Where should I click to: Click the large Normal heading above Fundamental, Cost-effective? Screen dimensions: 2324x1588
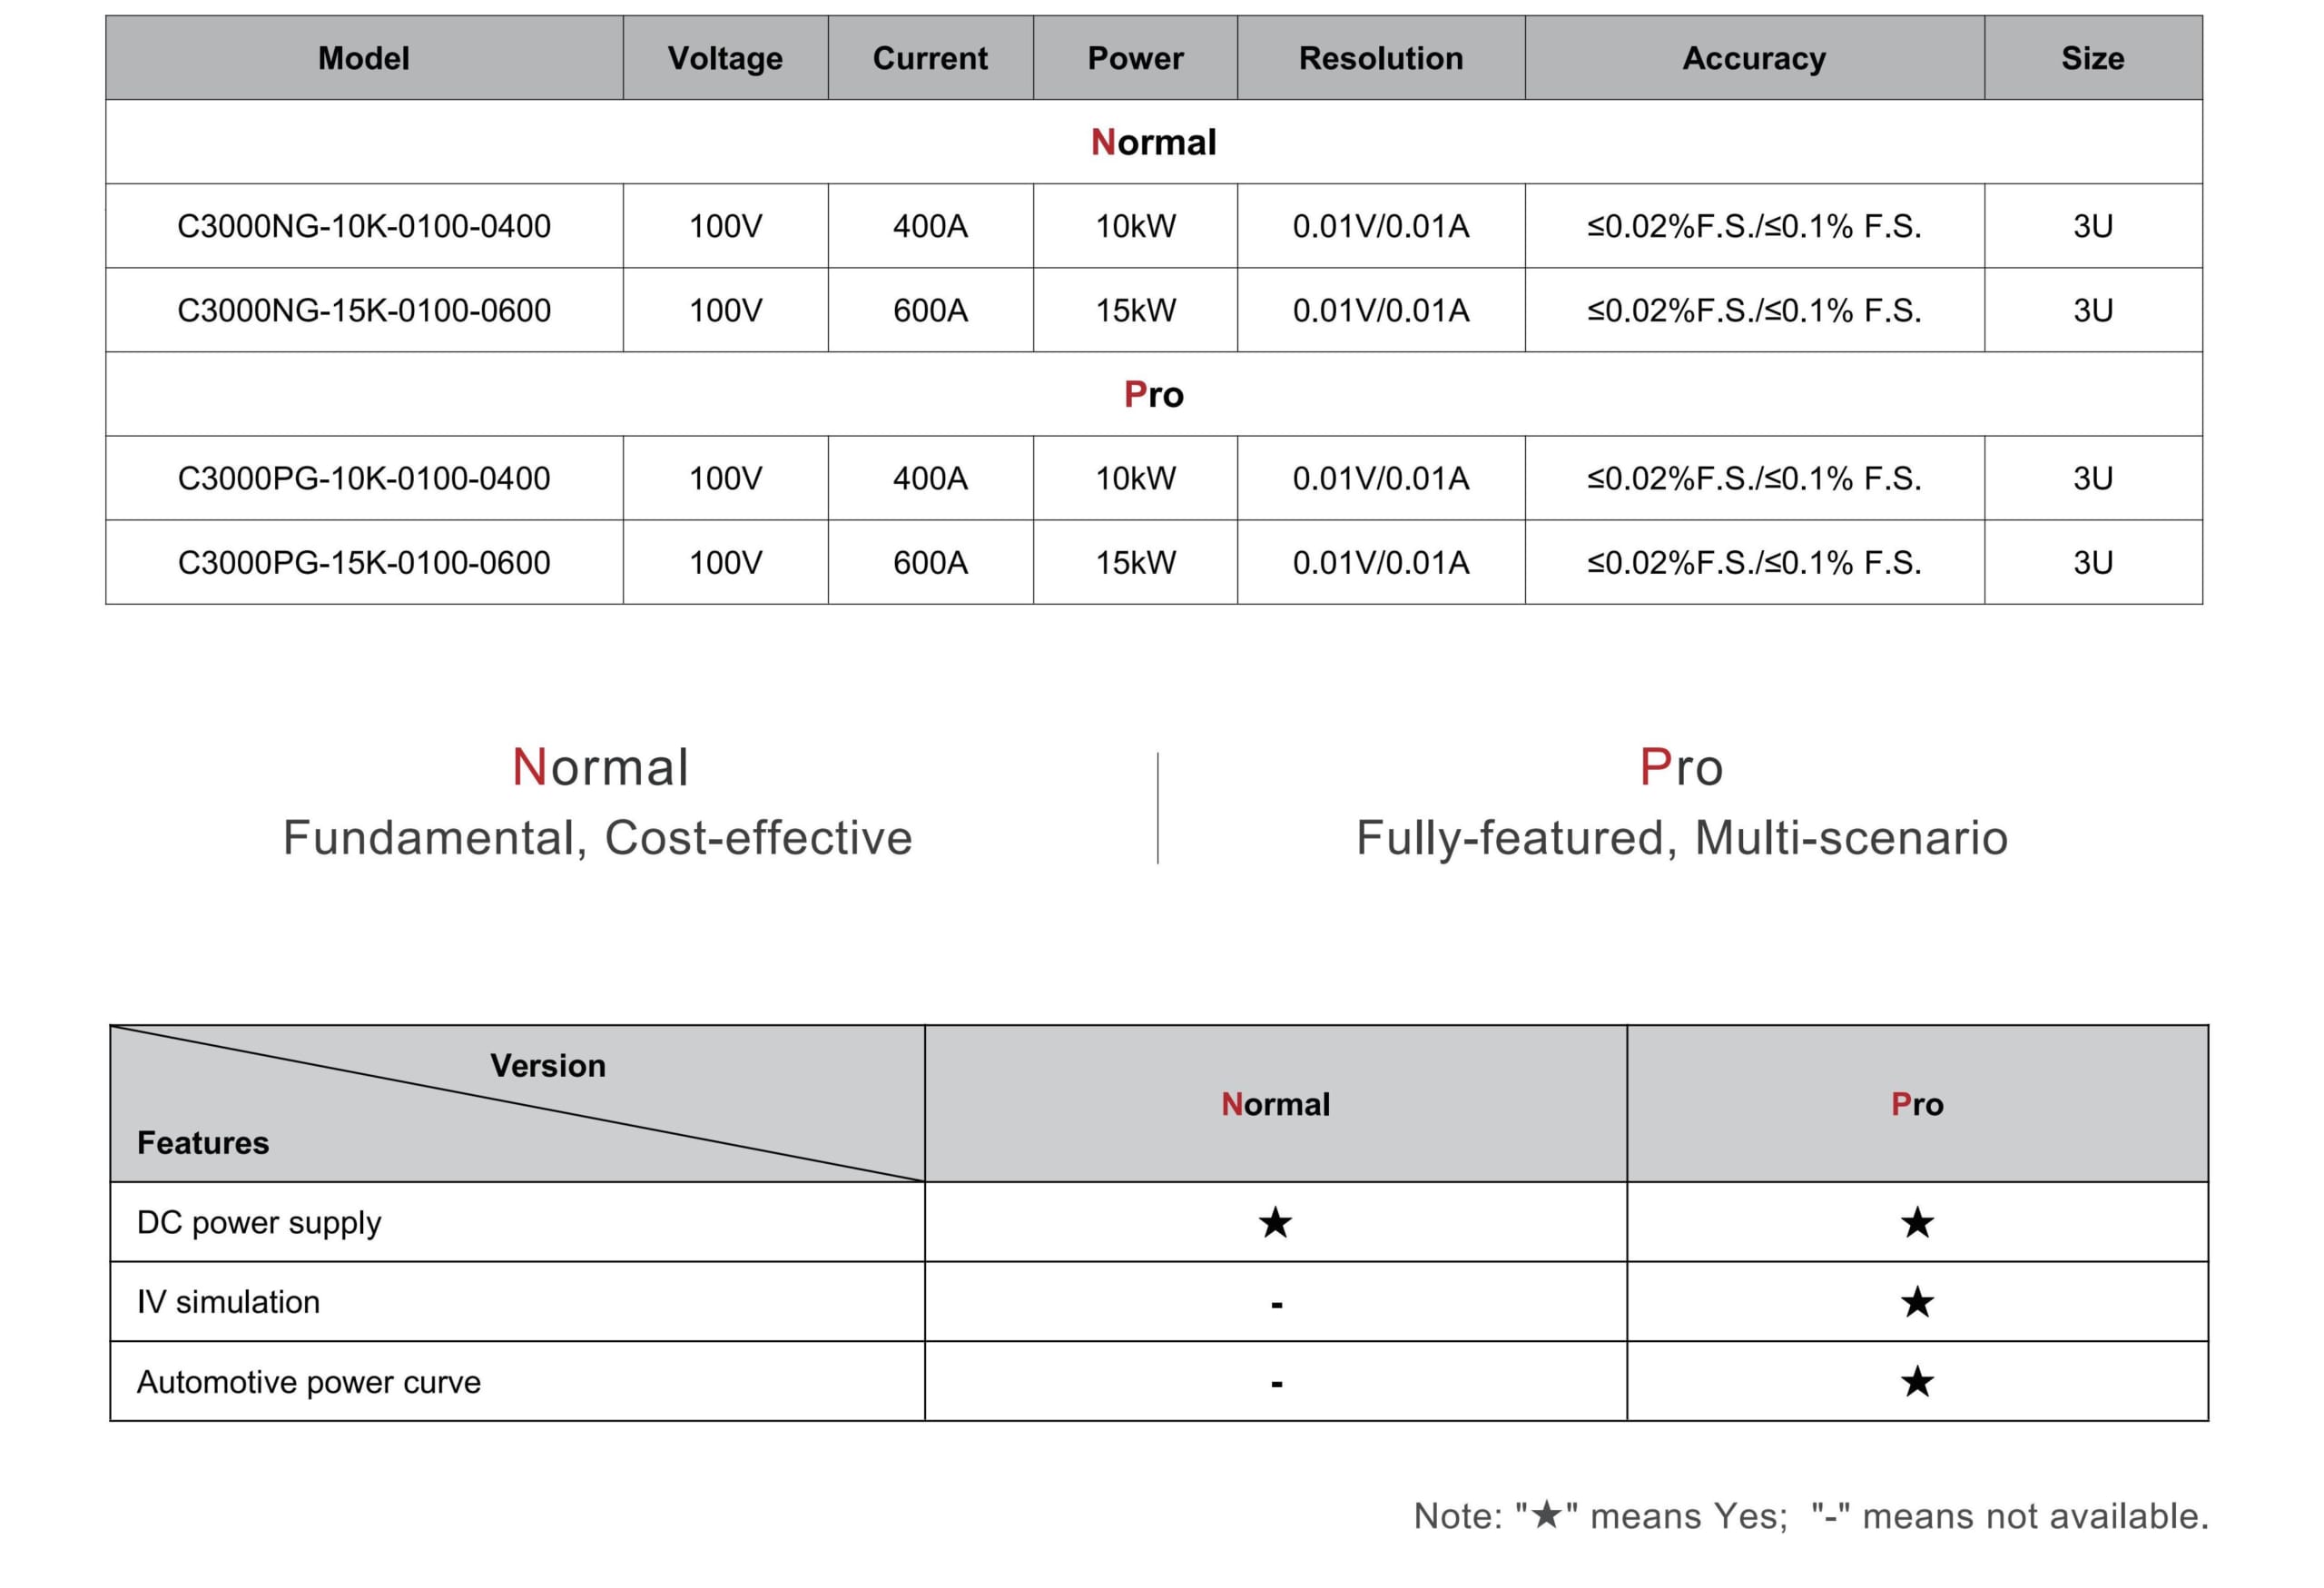point(599,767)
